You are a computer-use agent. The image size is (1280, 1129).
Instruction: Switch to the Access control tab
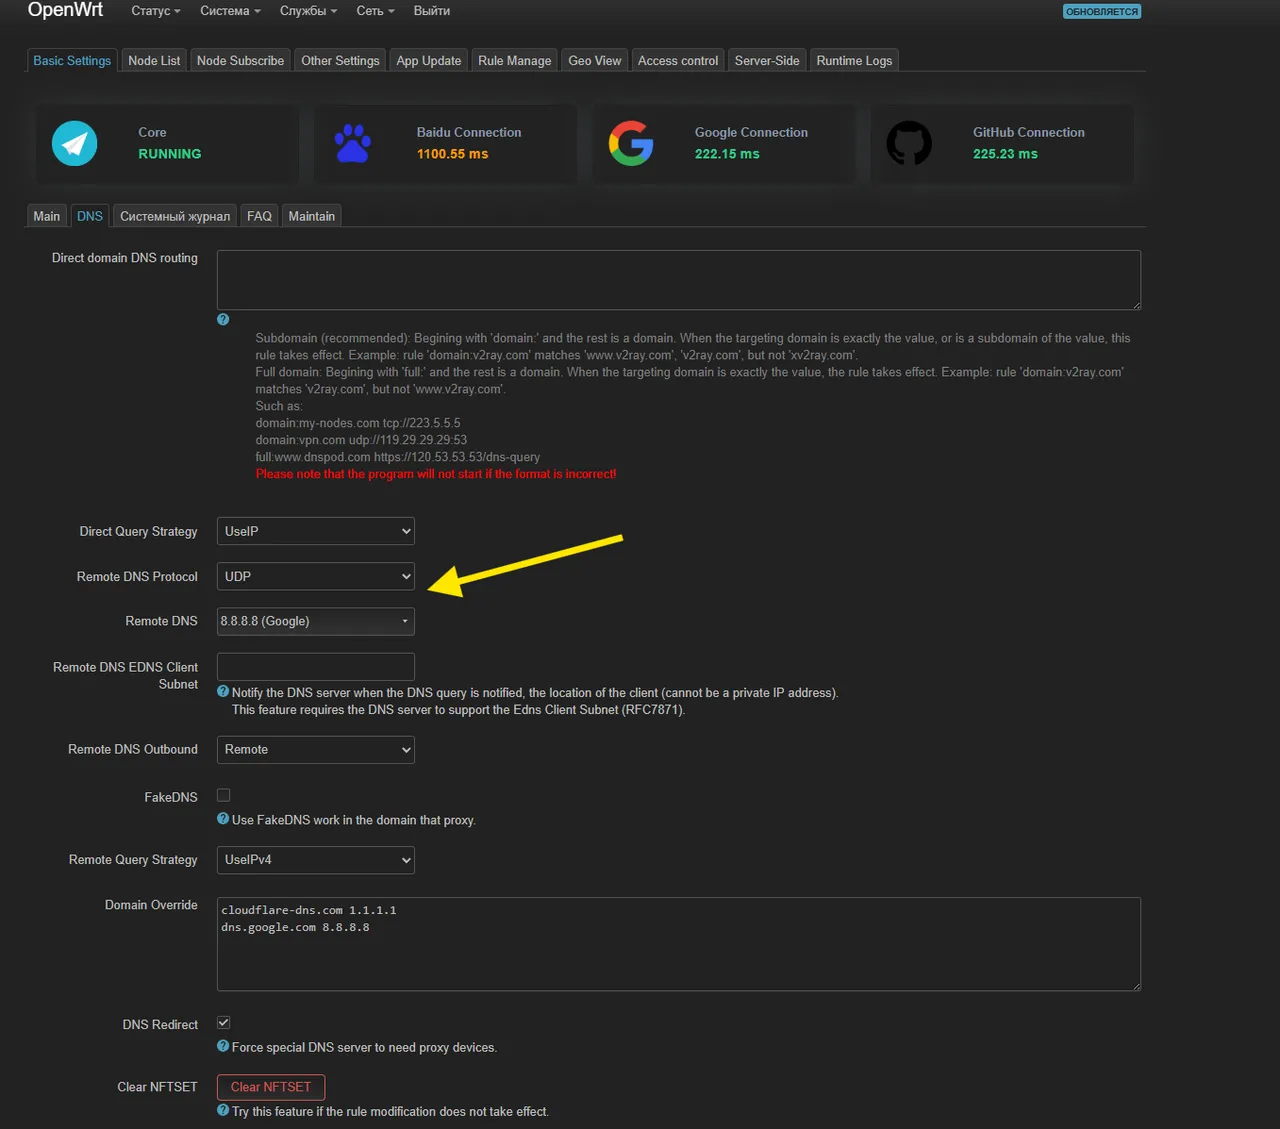pos(678,60)
